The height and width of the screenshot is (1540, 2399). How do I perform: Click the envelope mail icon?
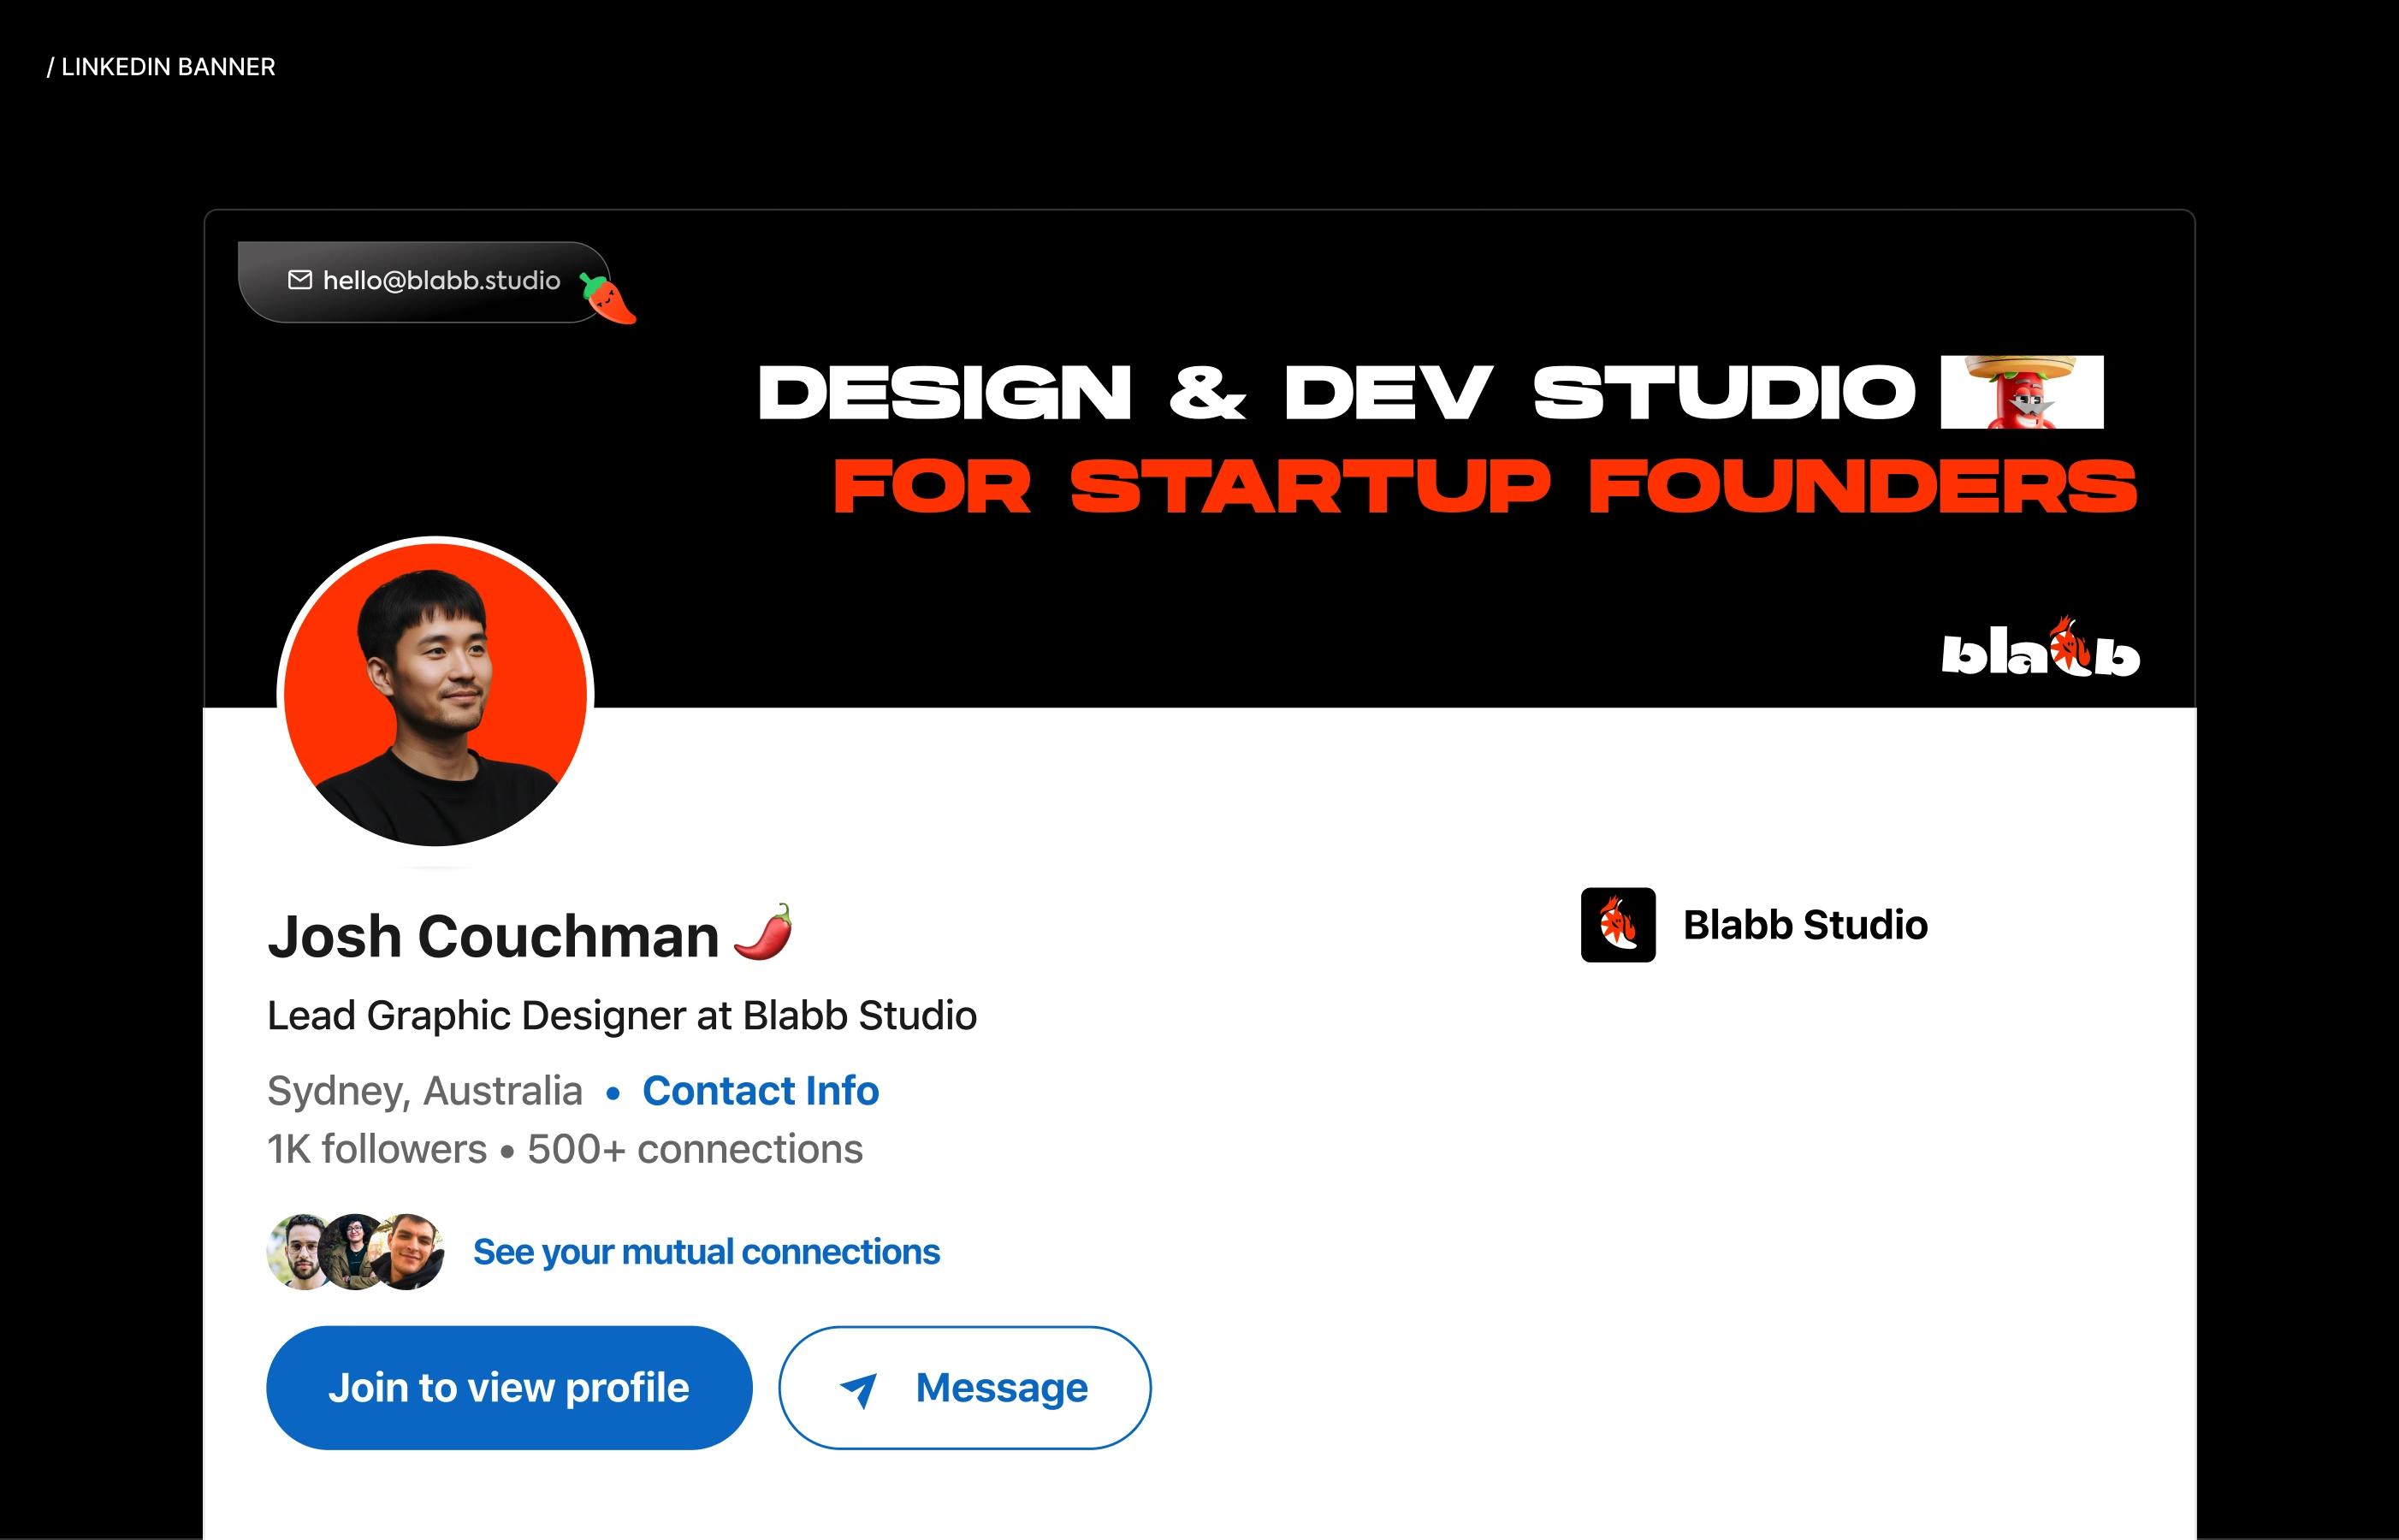click(299, 280)
